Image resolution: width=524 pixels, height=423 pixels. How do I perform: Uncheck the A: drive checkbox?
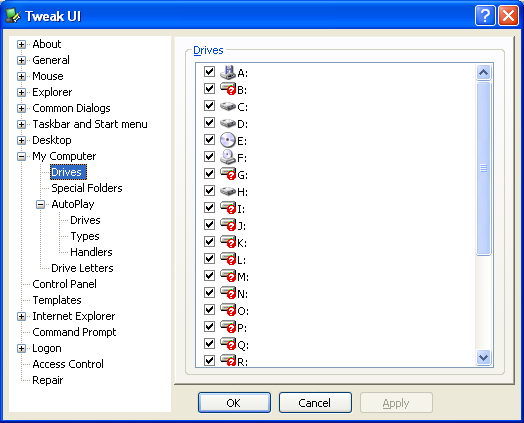[209, 72]
